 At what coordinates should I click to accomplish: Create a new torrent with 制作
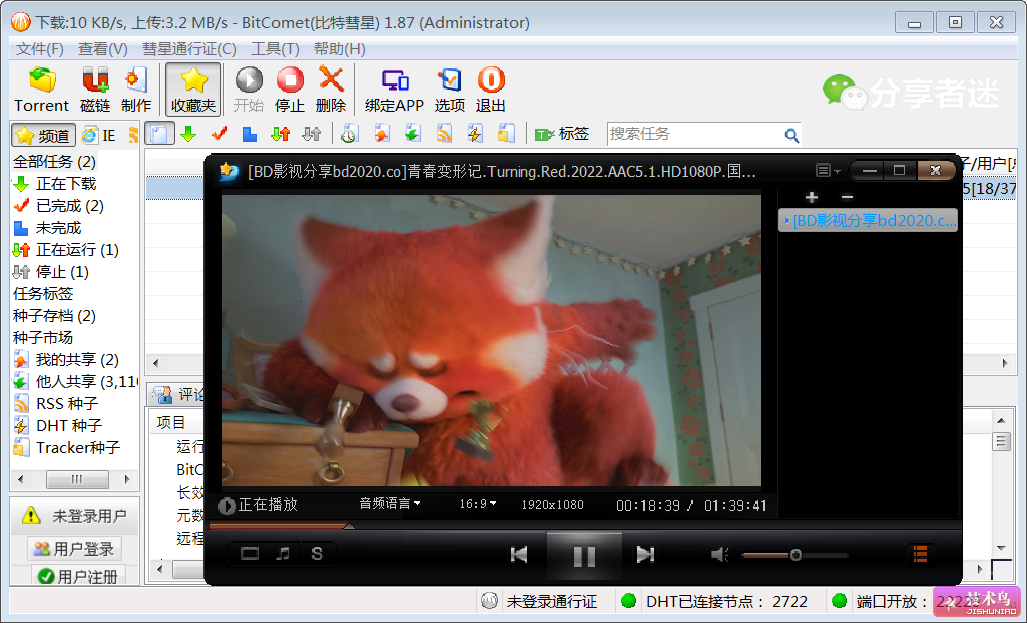click(136, 90)
